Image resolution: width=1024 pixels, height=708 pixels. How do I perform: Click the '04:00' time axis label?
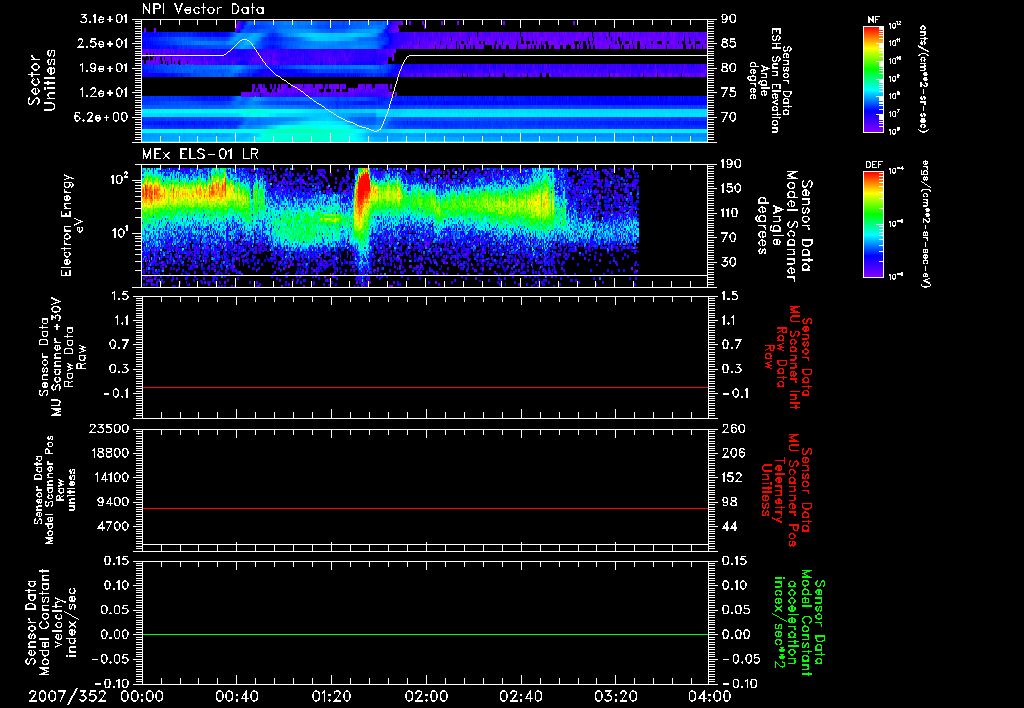(x=710, y=696)
